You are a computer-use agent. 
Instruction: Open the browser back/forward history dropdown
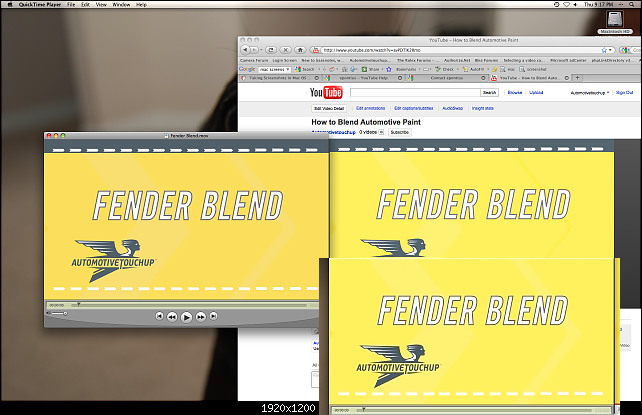[x=260, y=50]
